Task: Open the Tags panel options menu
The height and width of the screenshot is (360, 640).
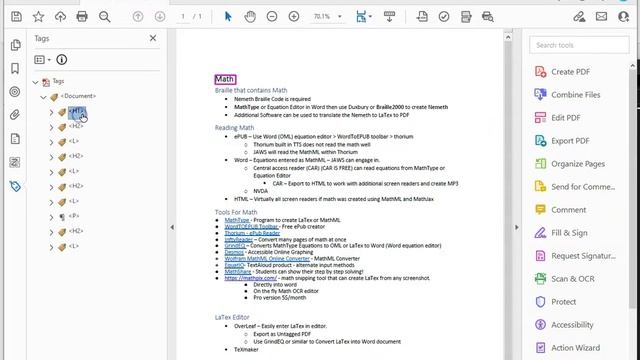Action: (42, 60)
